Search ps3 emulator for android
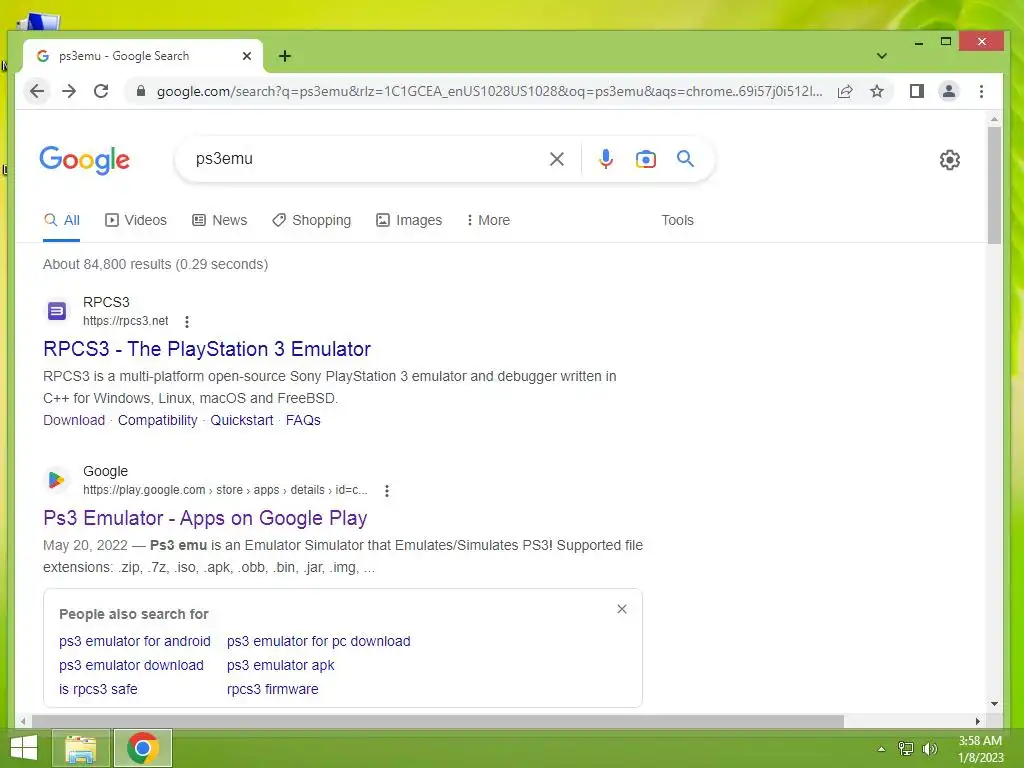Viewport: 1024px width, 768px height. tap(135, 641)
